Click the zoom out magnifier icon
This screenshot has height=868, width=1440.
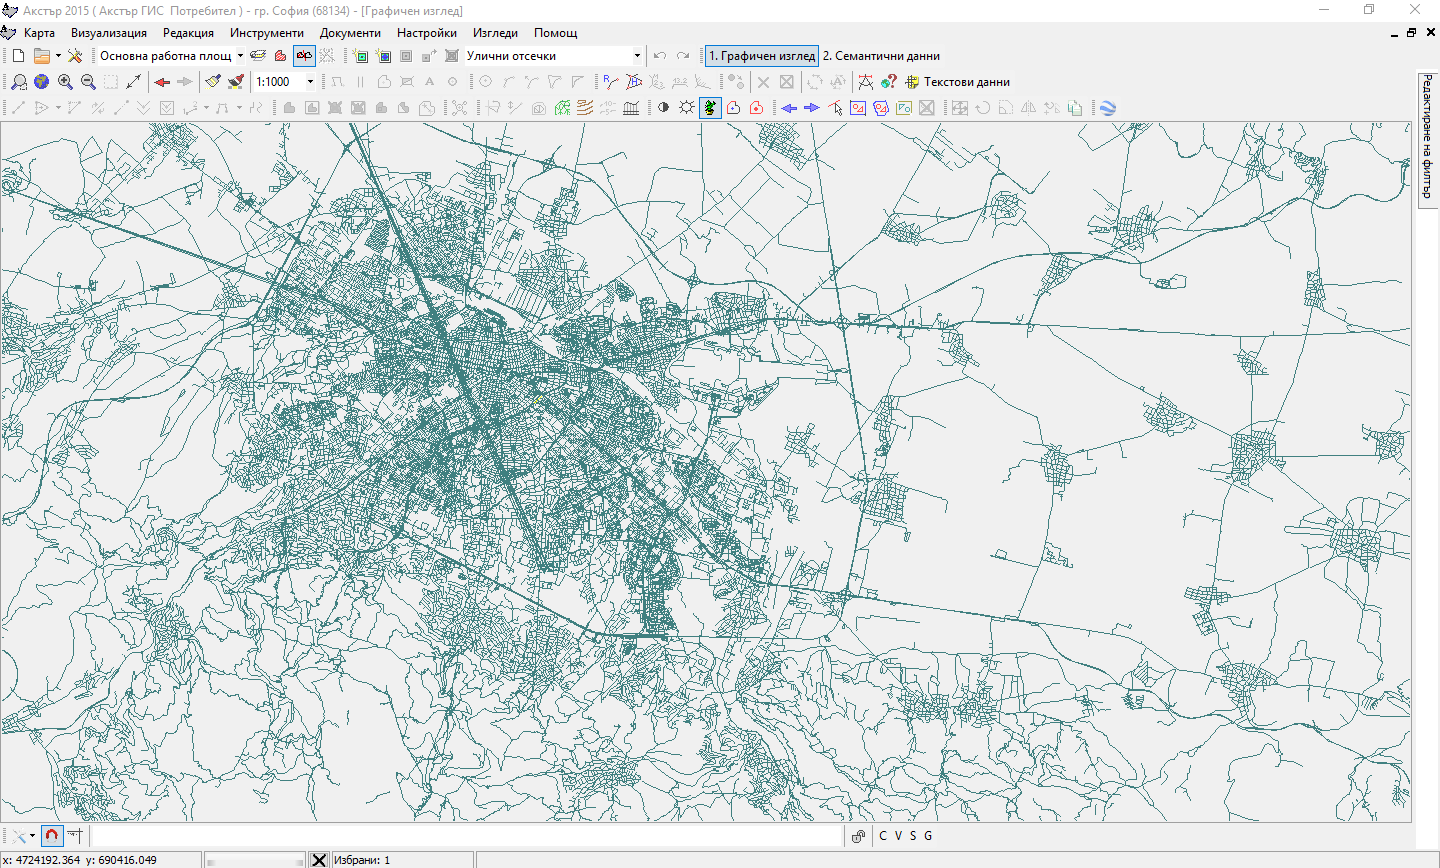pyautogui.click(x=88, y=82)
